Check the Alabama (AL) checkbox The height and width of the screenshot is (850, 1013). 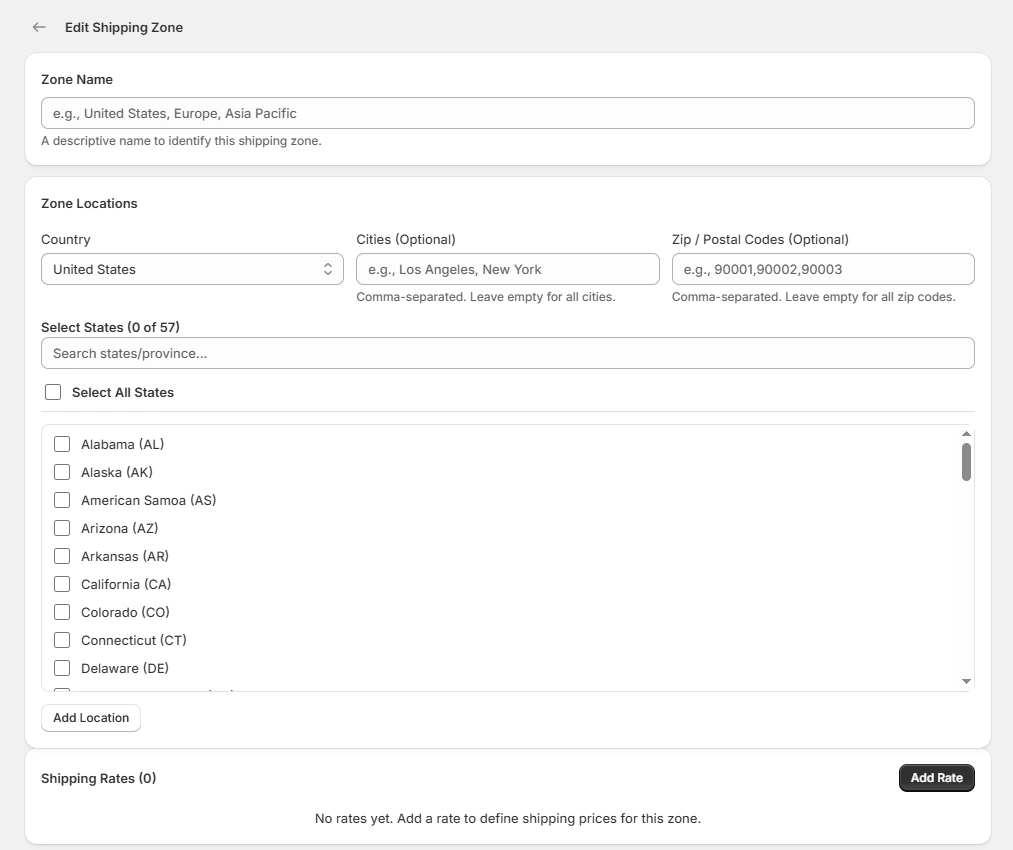pyautogui.click(x=62, y=444)
